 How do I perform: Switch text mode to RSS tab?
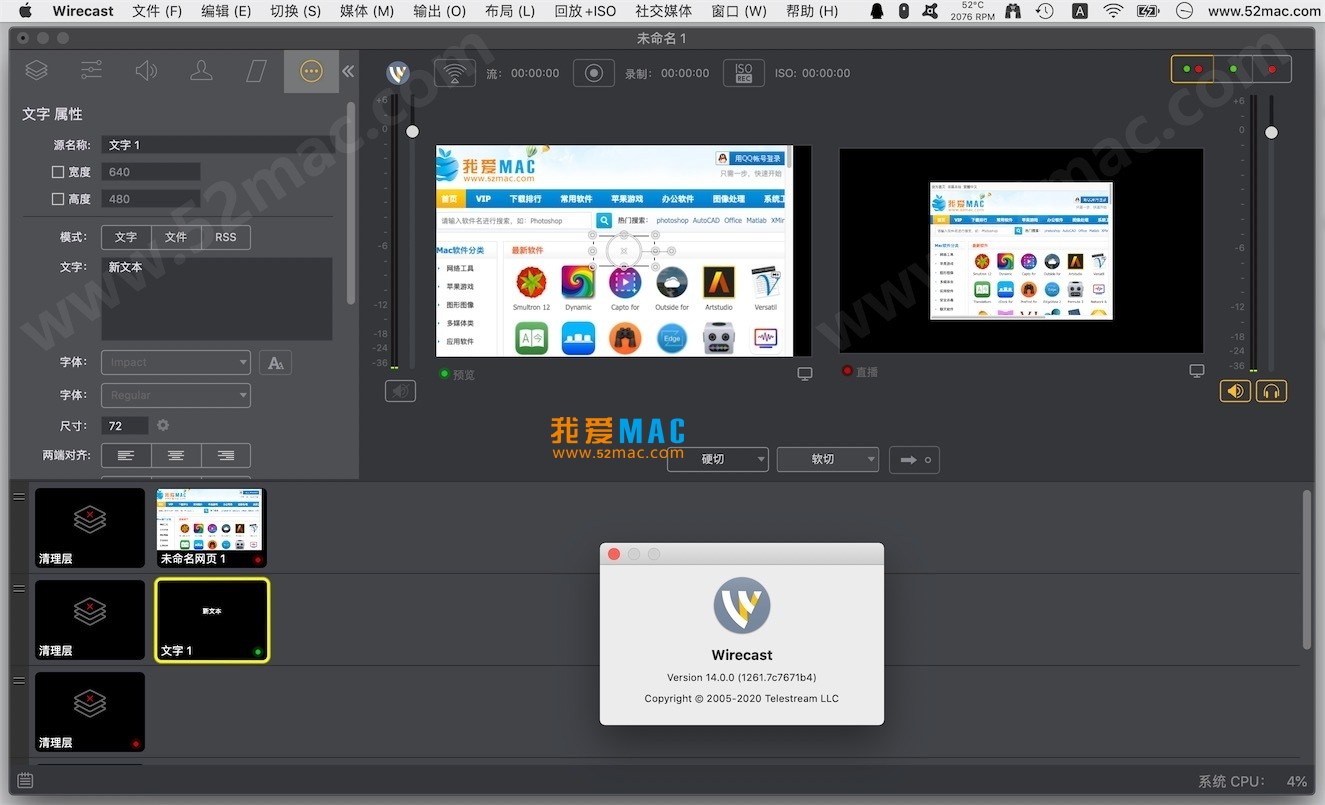pos(226,237)
